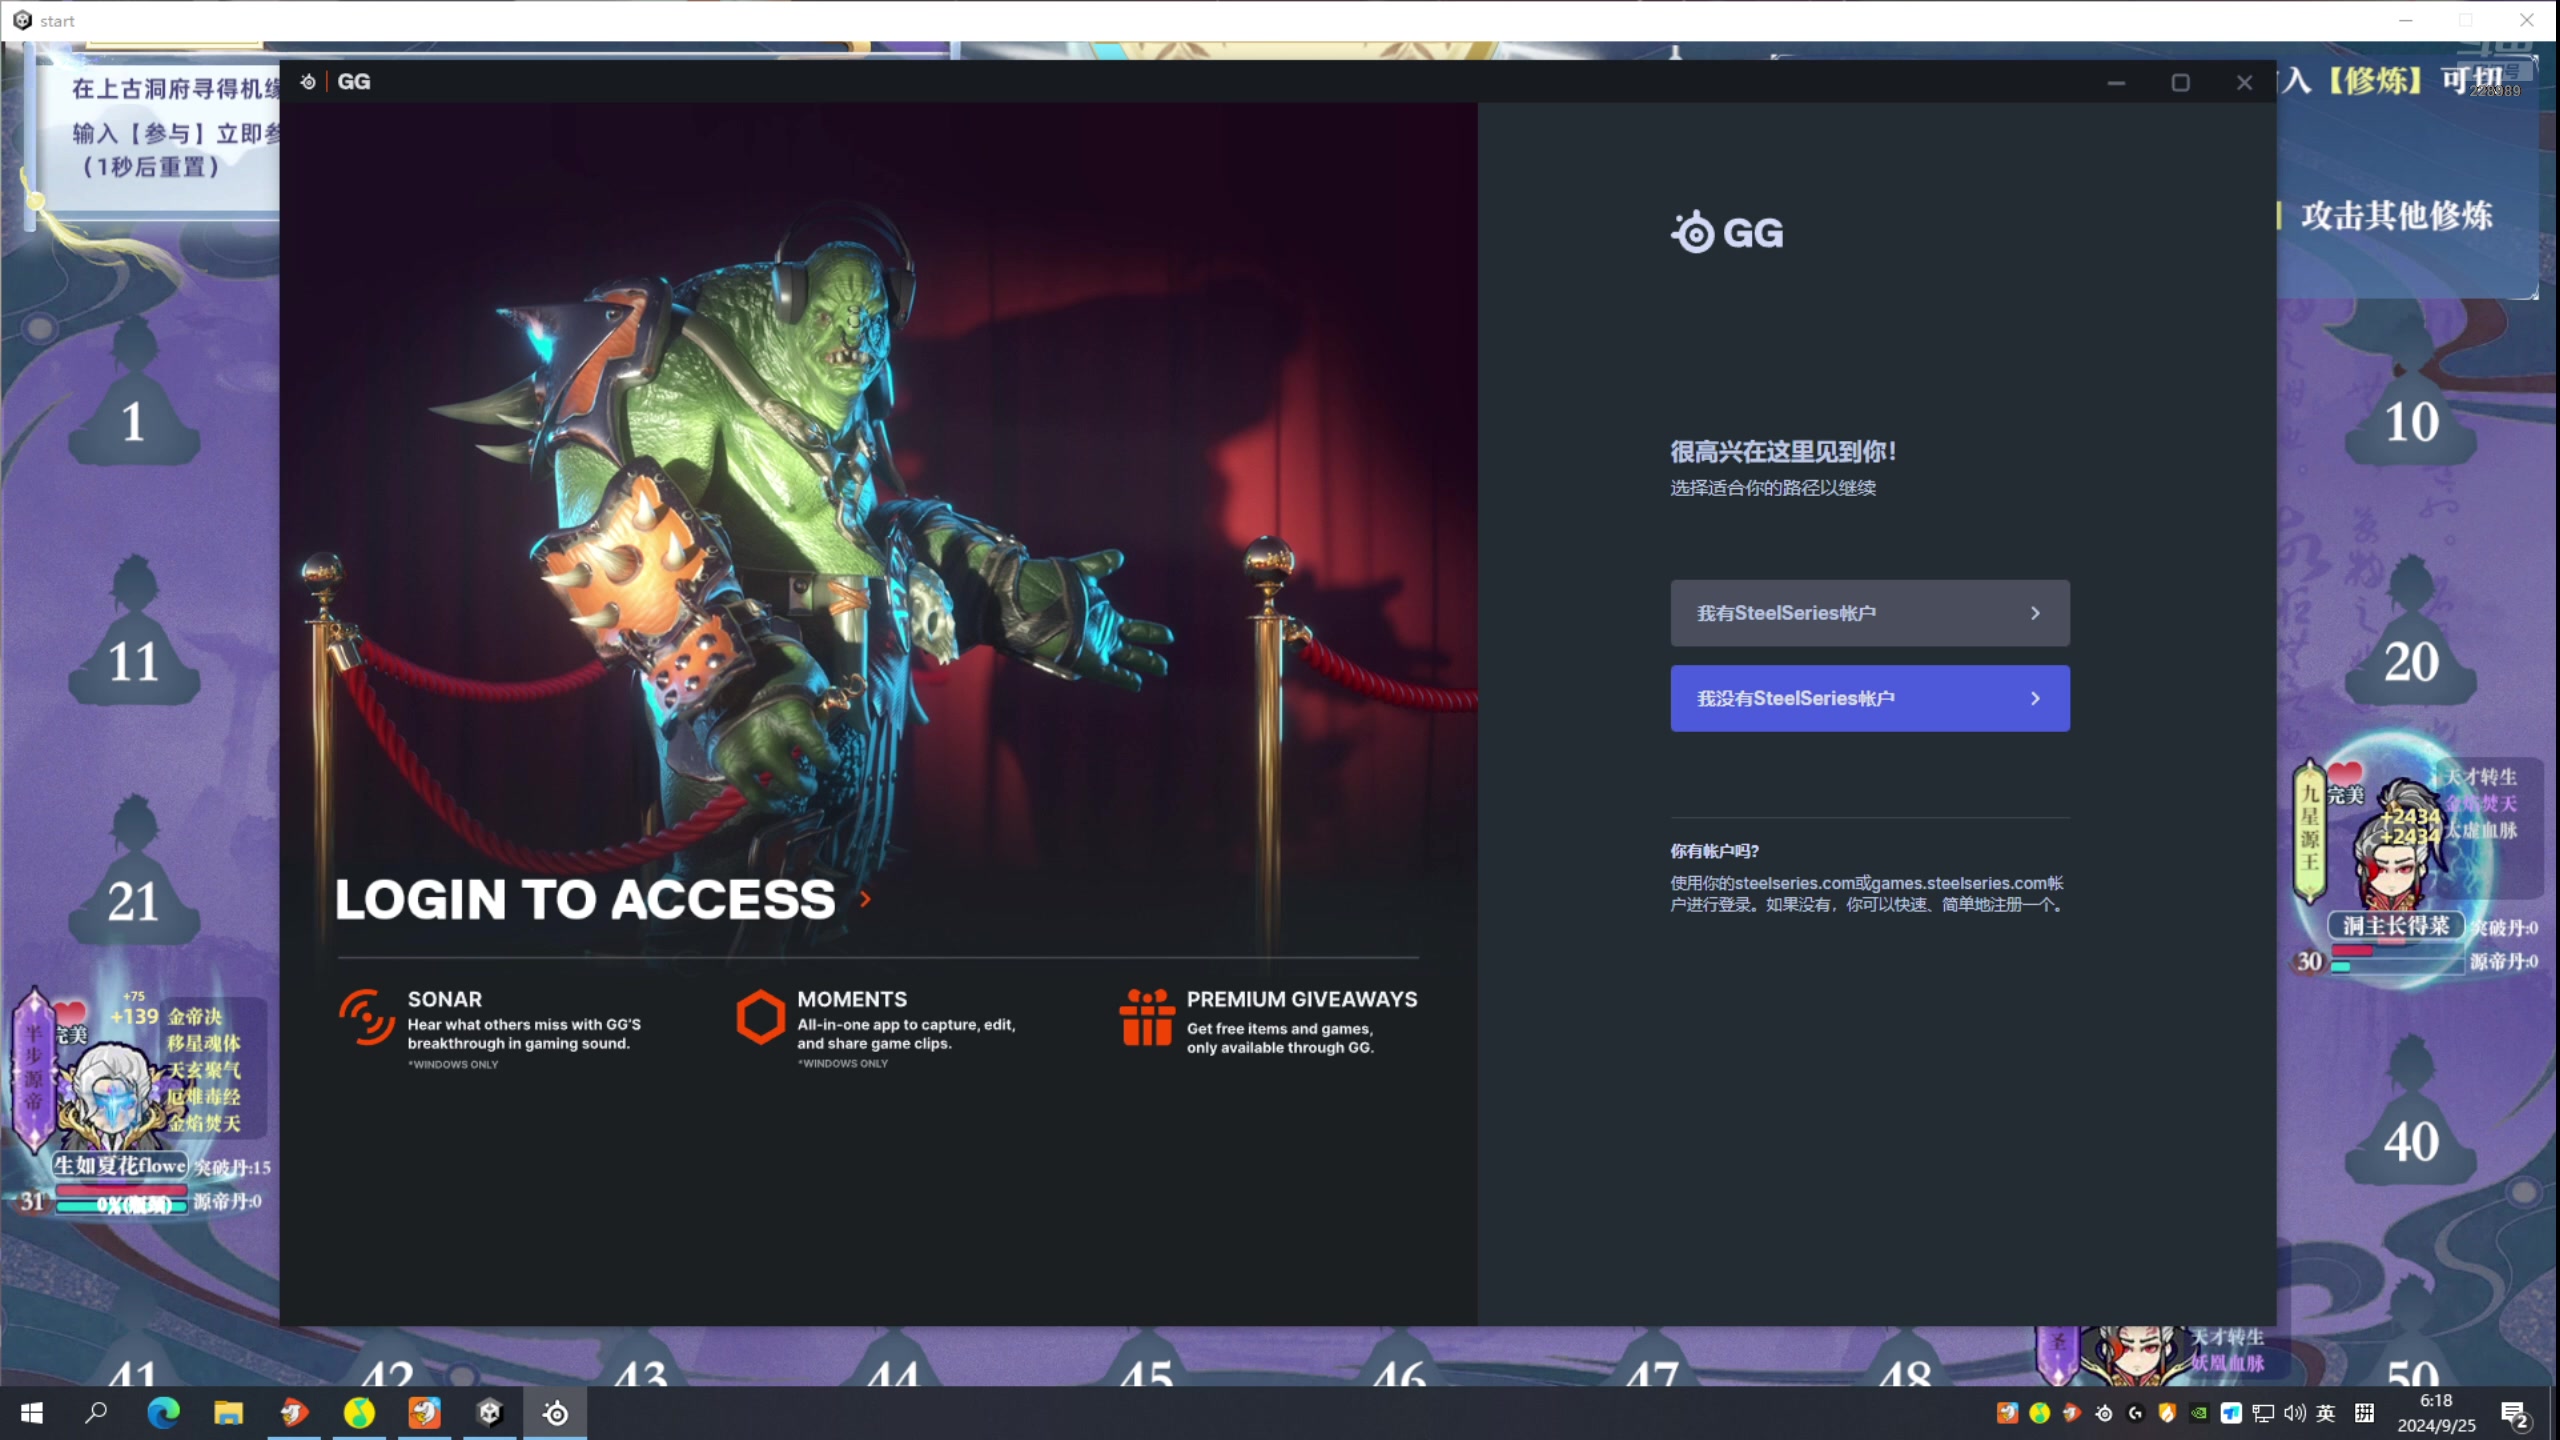Toggle the "拼" IME mode indicator
The width and height of the screenshot is (2560, 1440).
[x=2364, y=1413]
